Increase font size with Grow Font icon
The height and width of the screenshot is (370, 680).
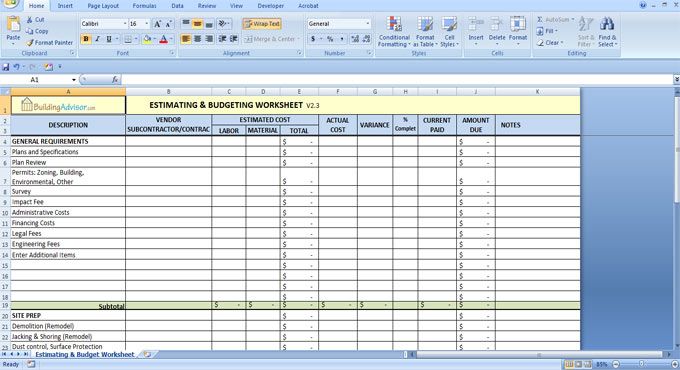point(157,24)
